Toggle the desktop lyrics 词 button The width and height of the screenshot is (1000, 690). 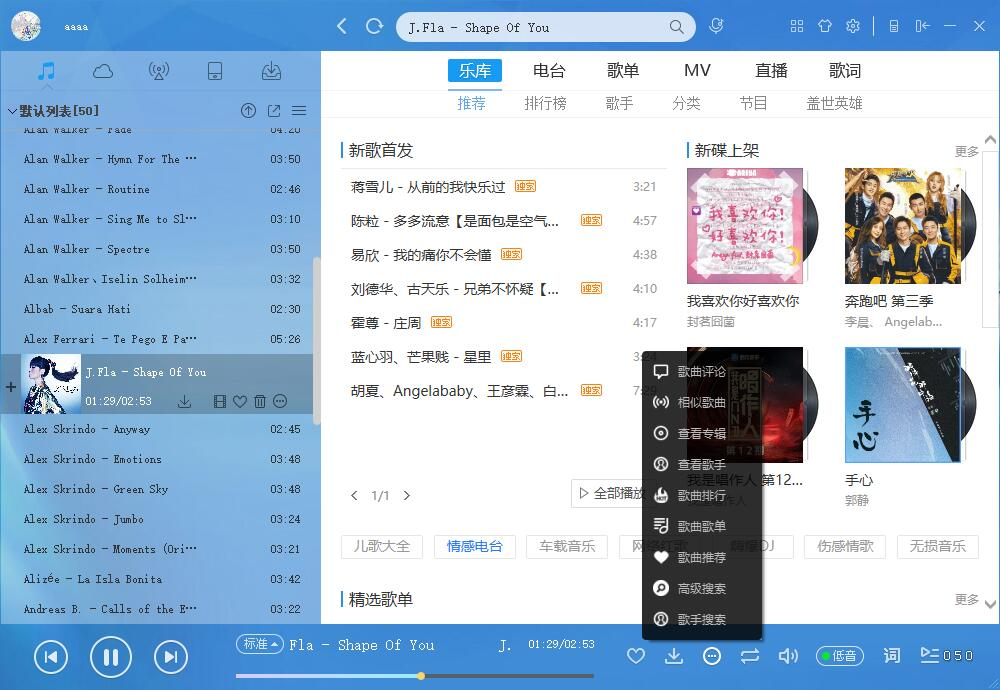pyautogui.click(x=892, y=656)
